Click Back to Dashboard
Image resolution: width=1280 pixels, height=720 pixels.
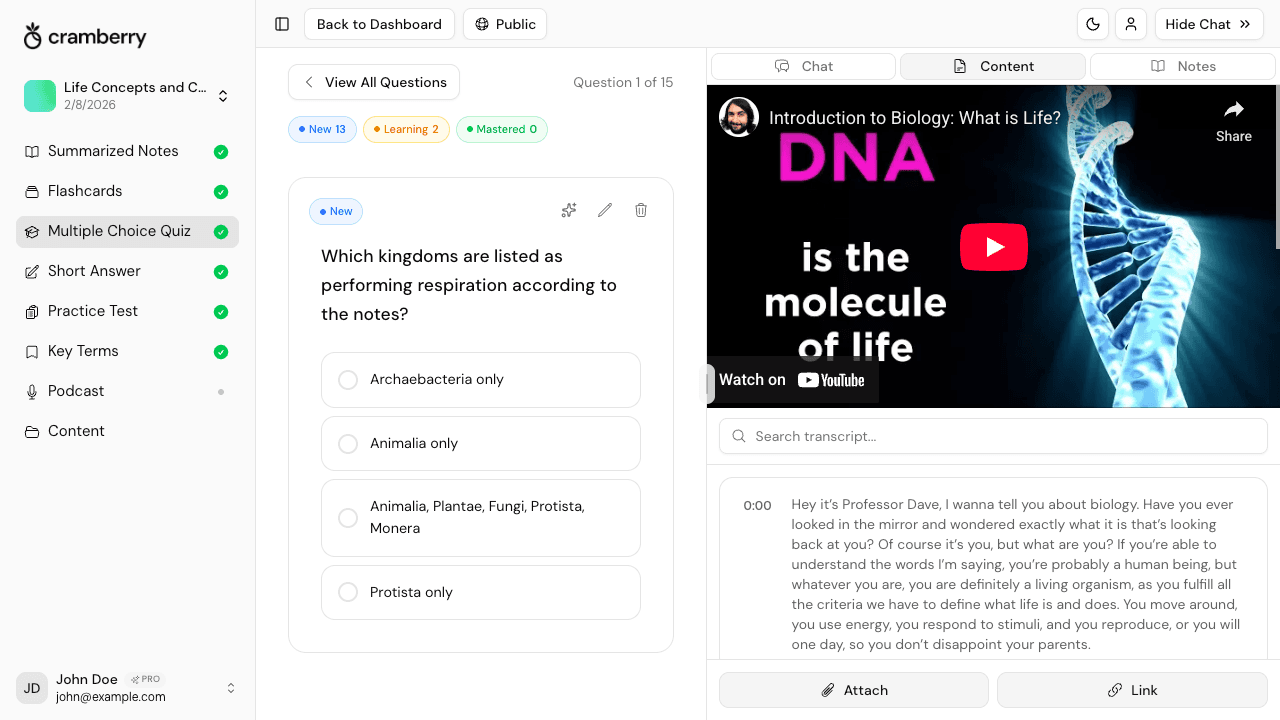[379, 24]
